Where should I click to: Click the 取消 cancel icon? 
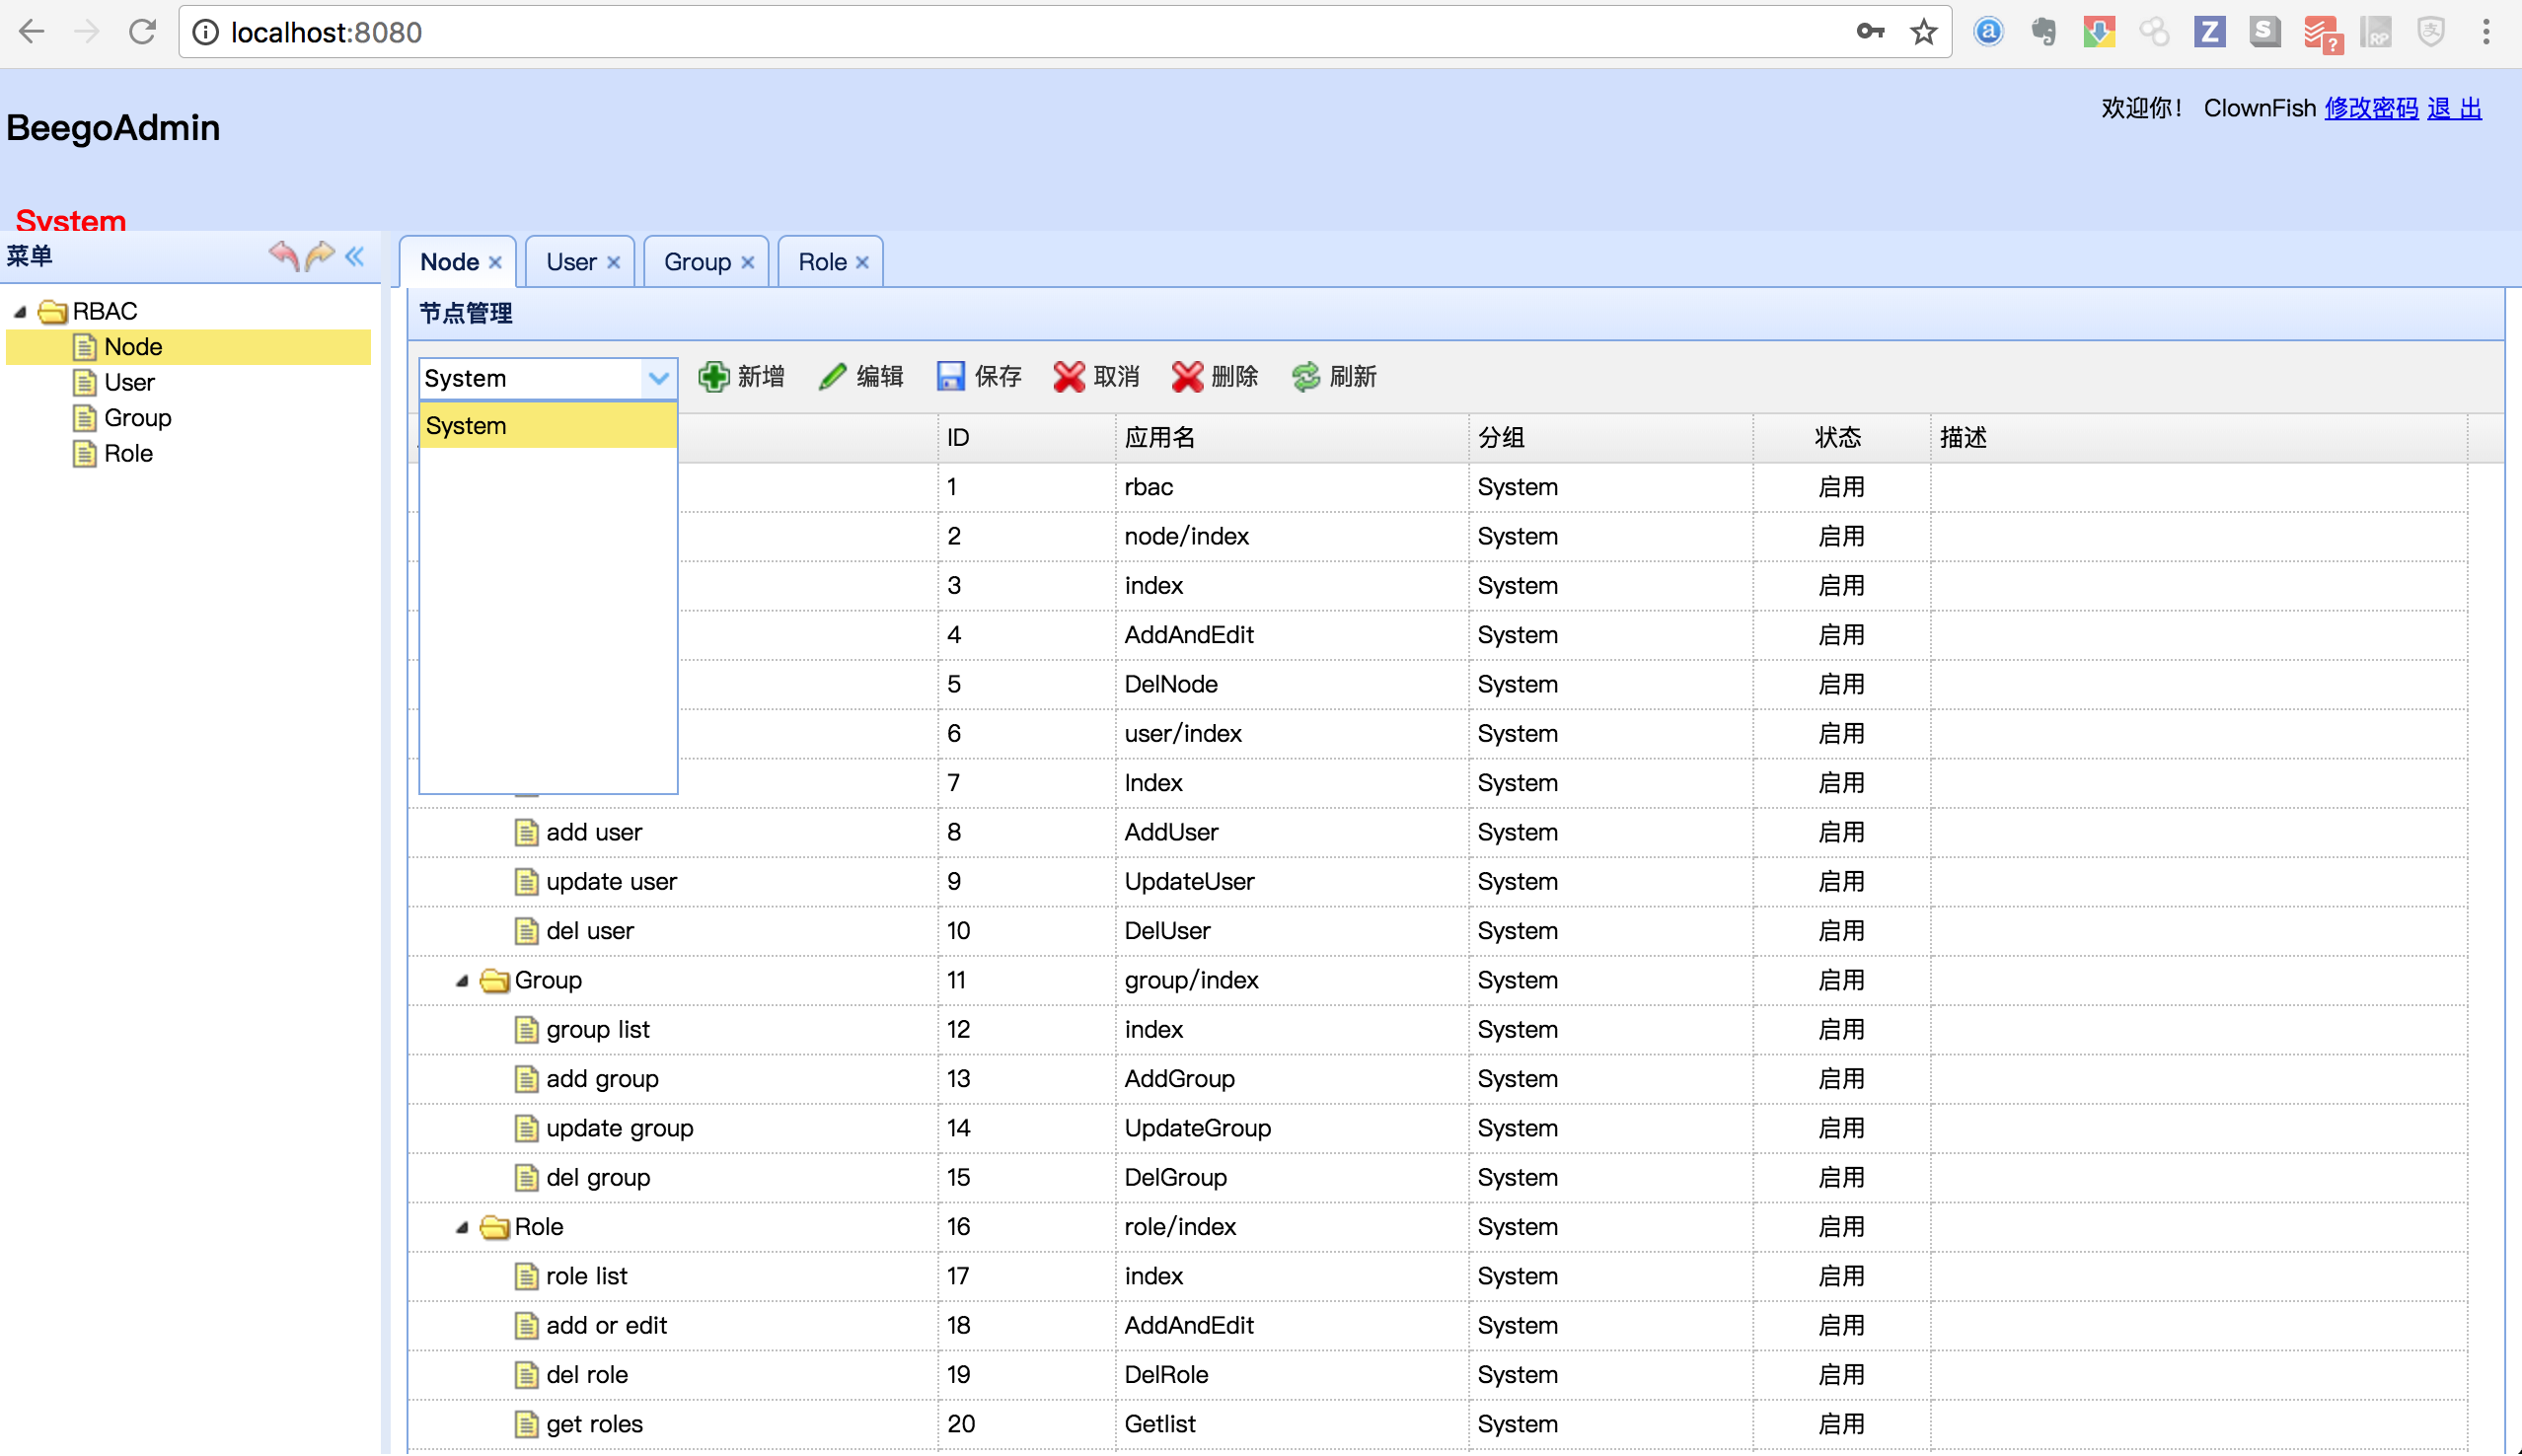coord(1069,377)
